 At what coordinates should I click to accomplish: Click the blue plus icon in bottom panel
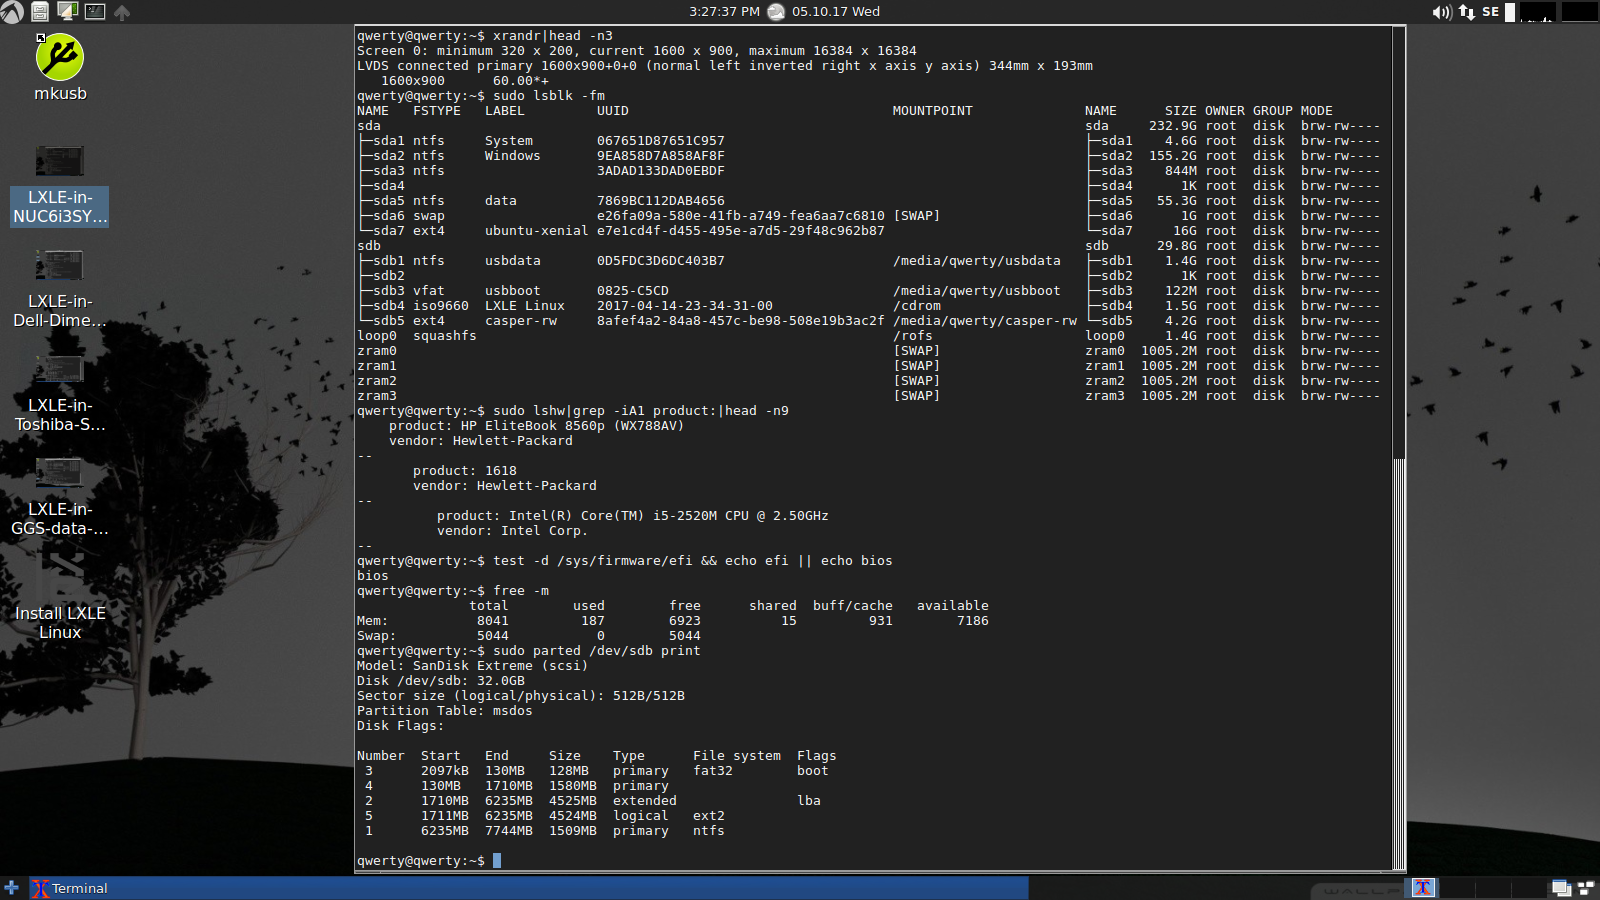point(11,888)
